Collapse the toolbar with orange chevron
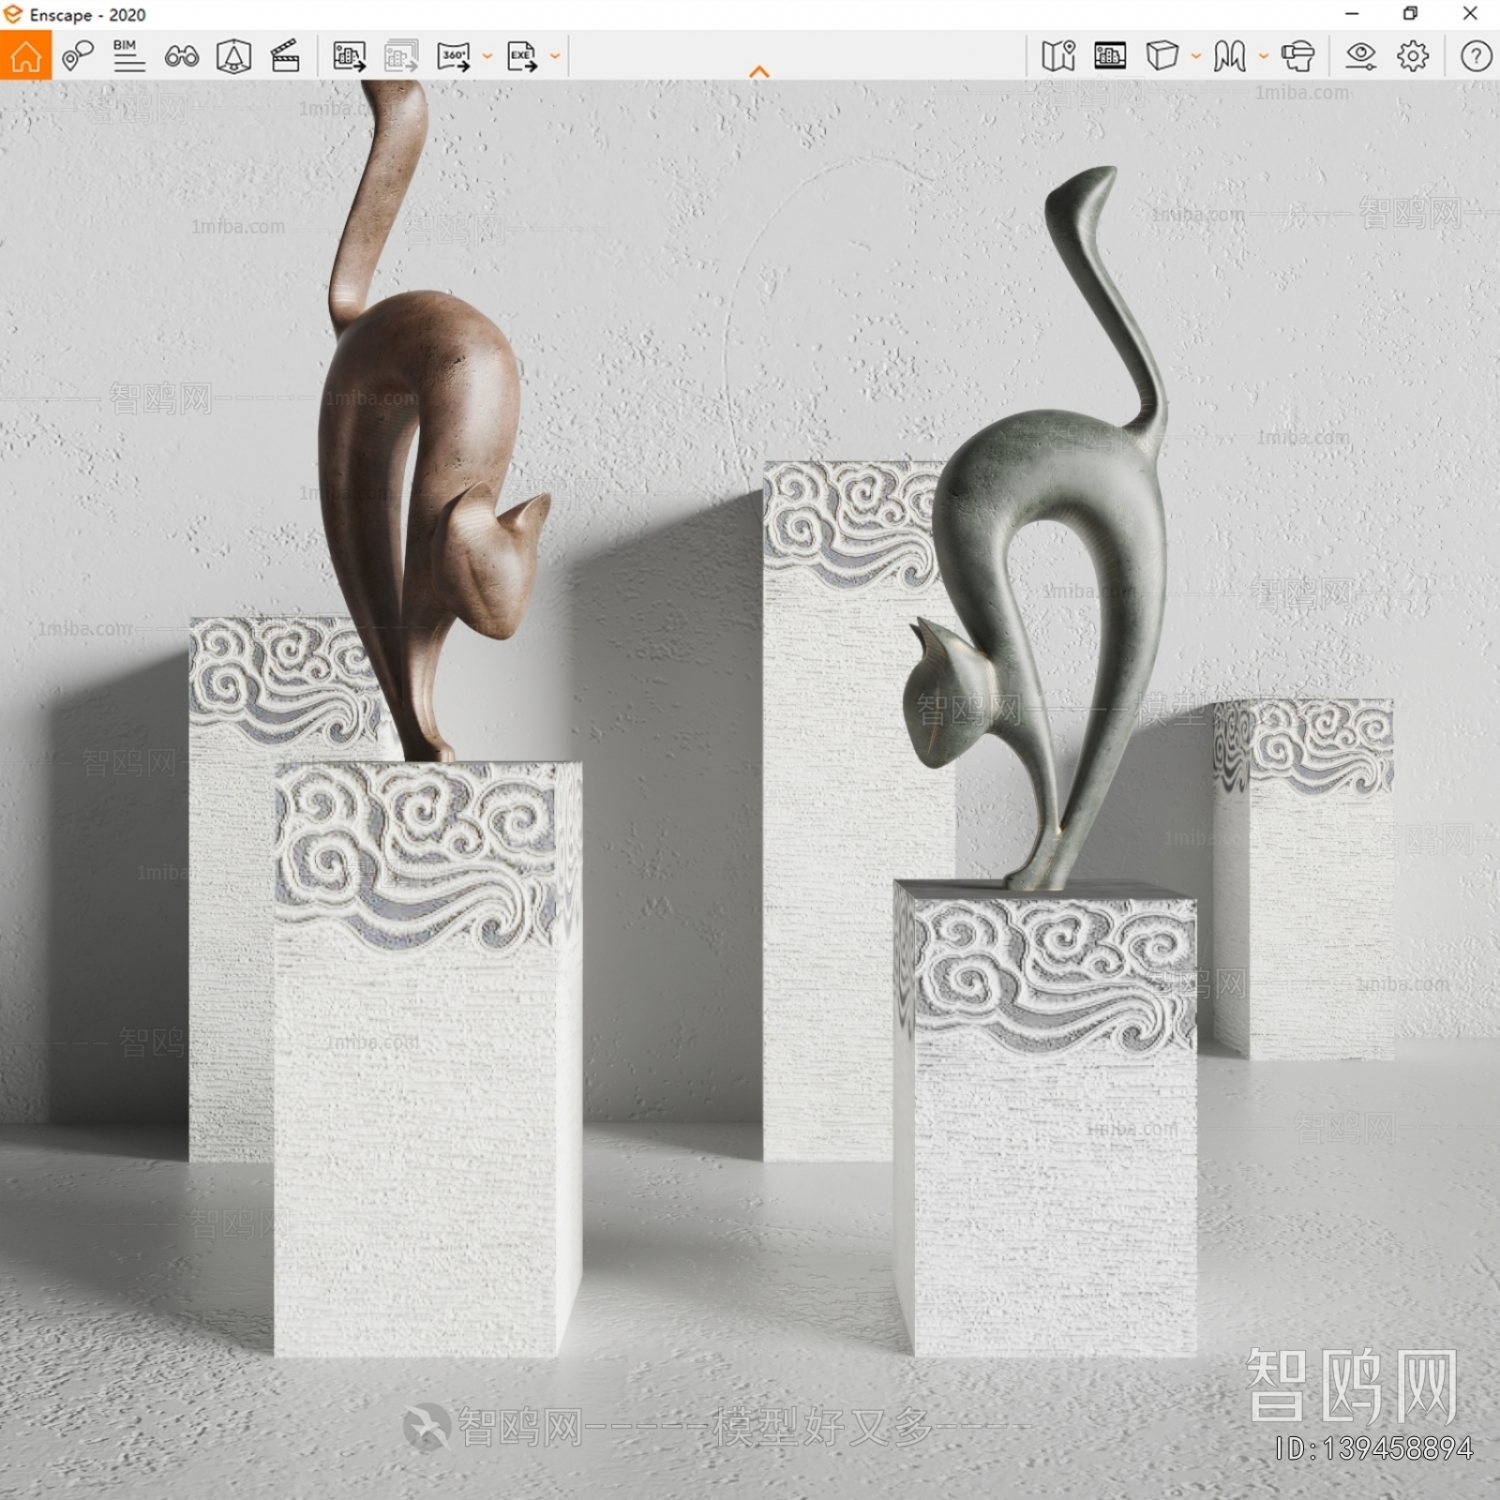1500x1500 pixels. (759, 72)
